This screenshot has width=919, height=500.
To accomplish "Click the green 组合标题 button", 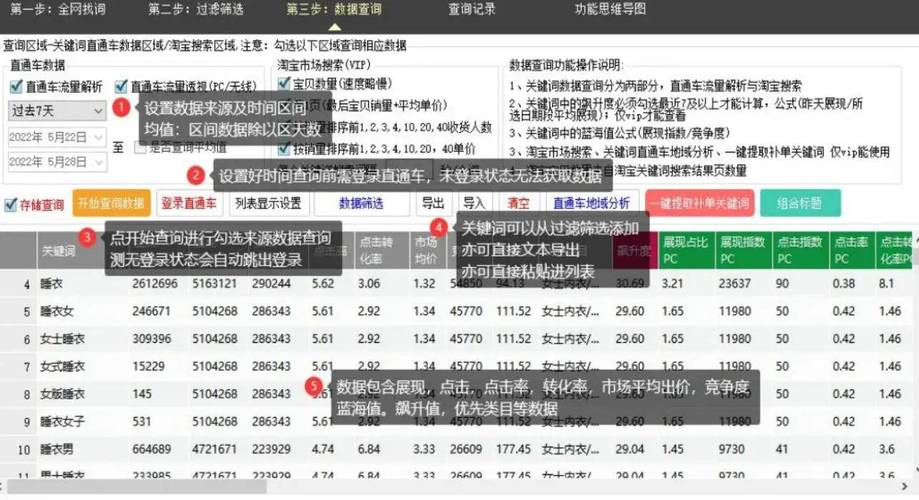I will pyautogui.click(x=797, y=203).
